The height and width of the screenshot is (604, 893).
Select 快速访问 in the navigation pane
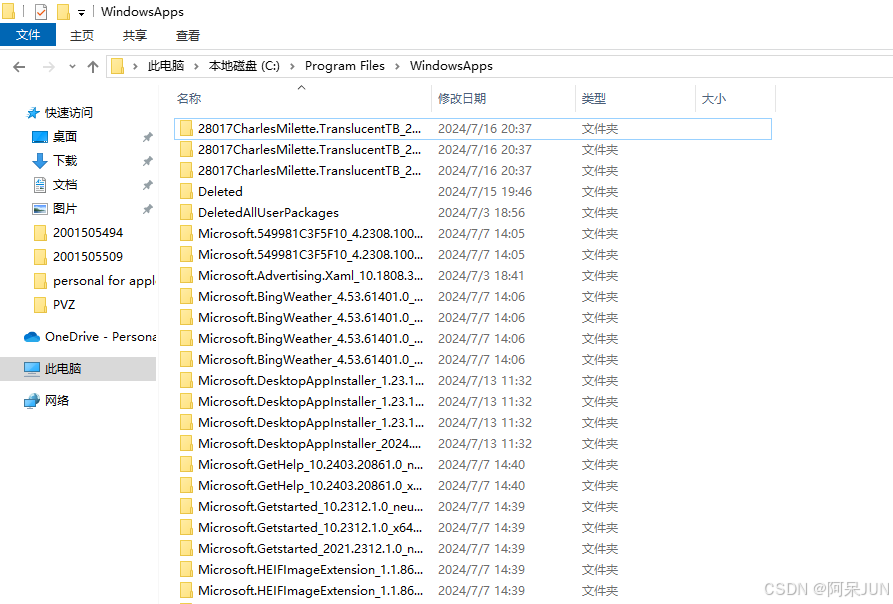click(x=68, y=113)
